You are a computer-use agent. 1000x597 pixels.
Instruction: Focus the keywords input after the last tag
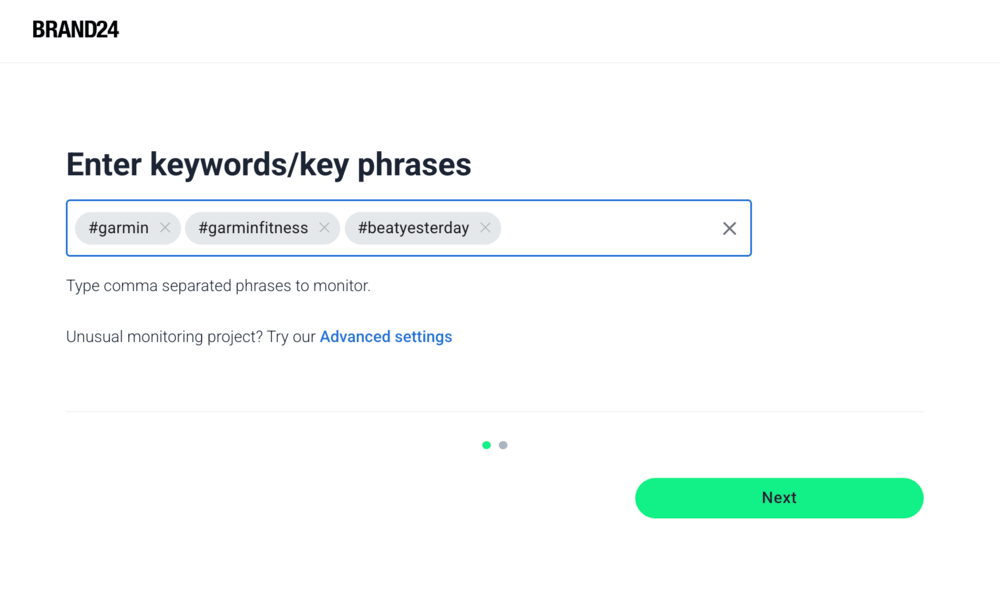[x=605, y=228]
